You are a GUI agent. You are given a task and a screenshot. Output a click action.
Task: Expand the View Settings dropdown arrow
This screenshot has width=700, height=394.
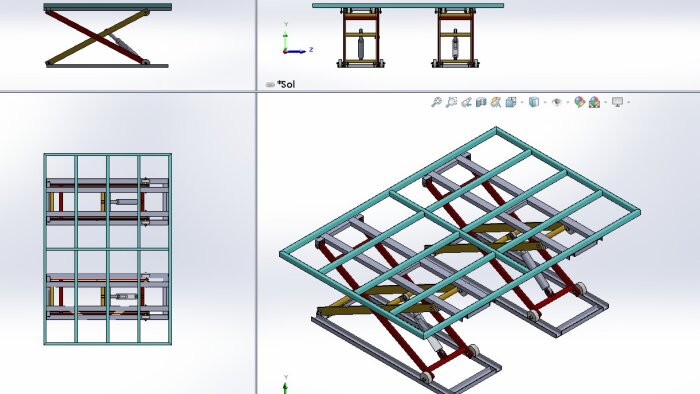(629, 102)
